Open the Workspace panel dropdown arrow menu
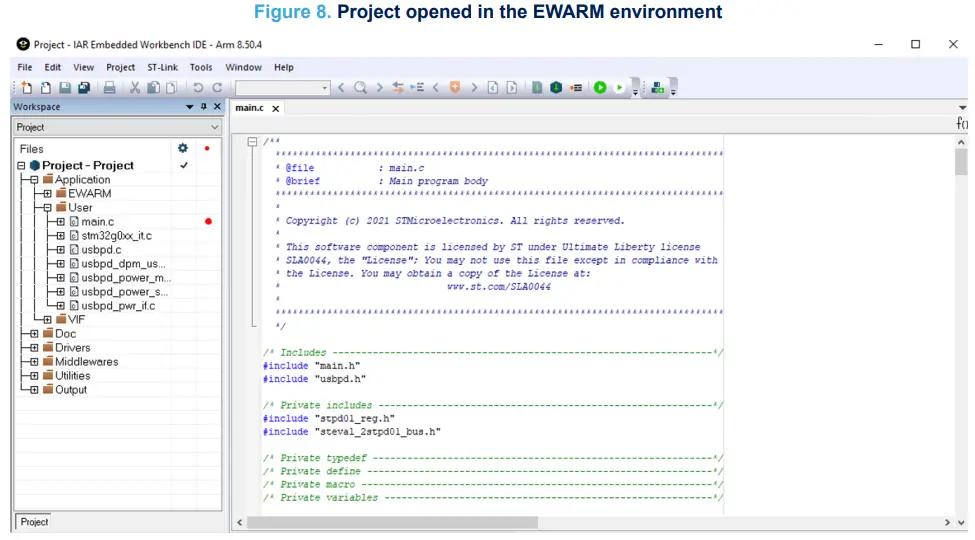 (190, 107)
